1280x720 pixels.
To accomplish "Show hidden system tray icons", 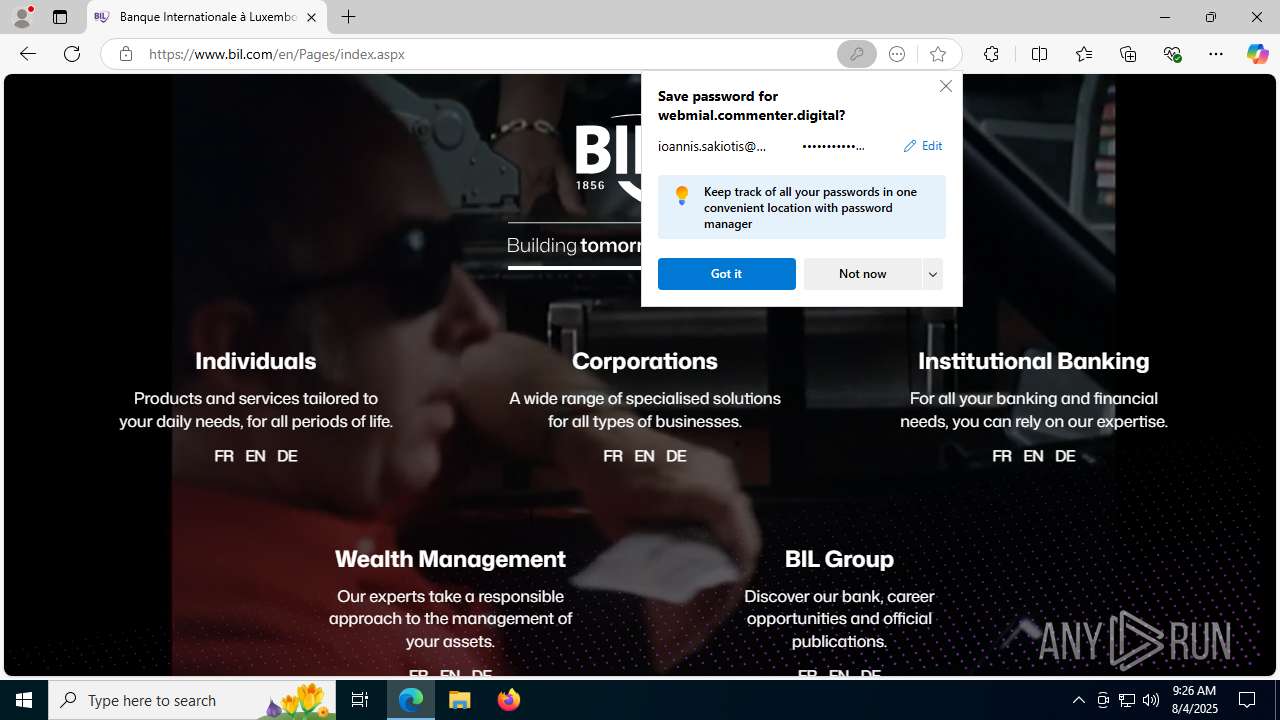I will [x=1078, y=700].
